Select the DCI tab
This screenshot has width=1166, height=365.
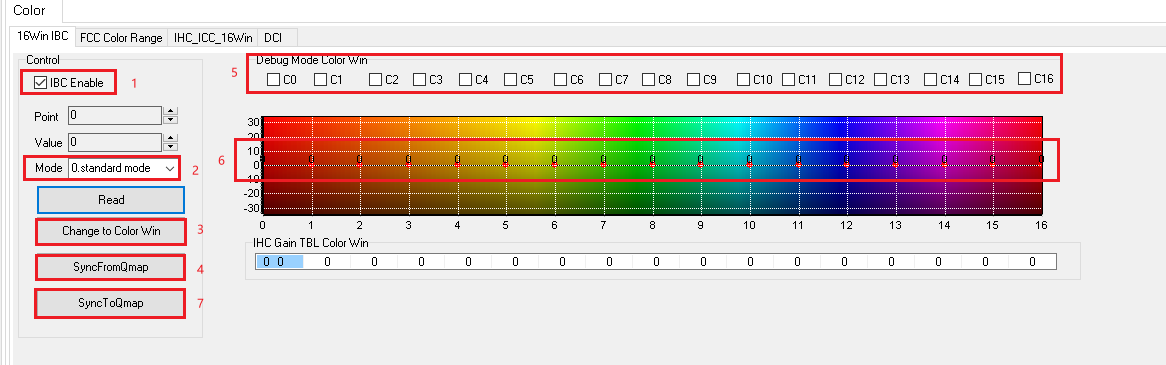pos(274,37)
